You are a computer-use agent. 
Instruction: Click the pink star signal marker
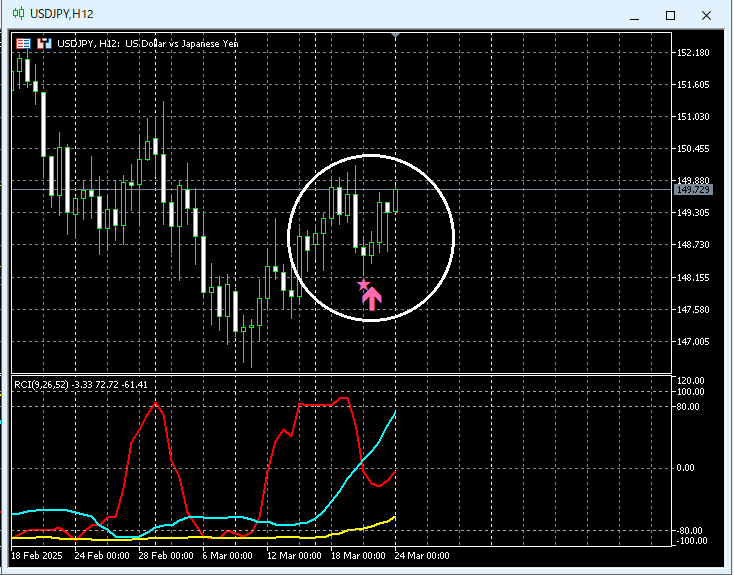[363, 284]
